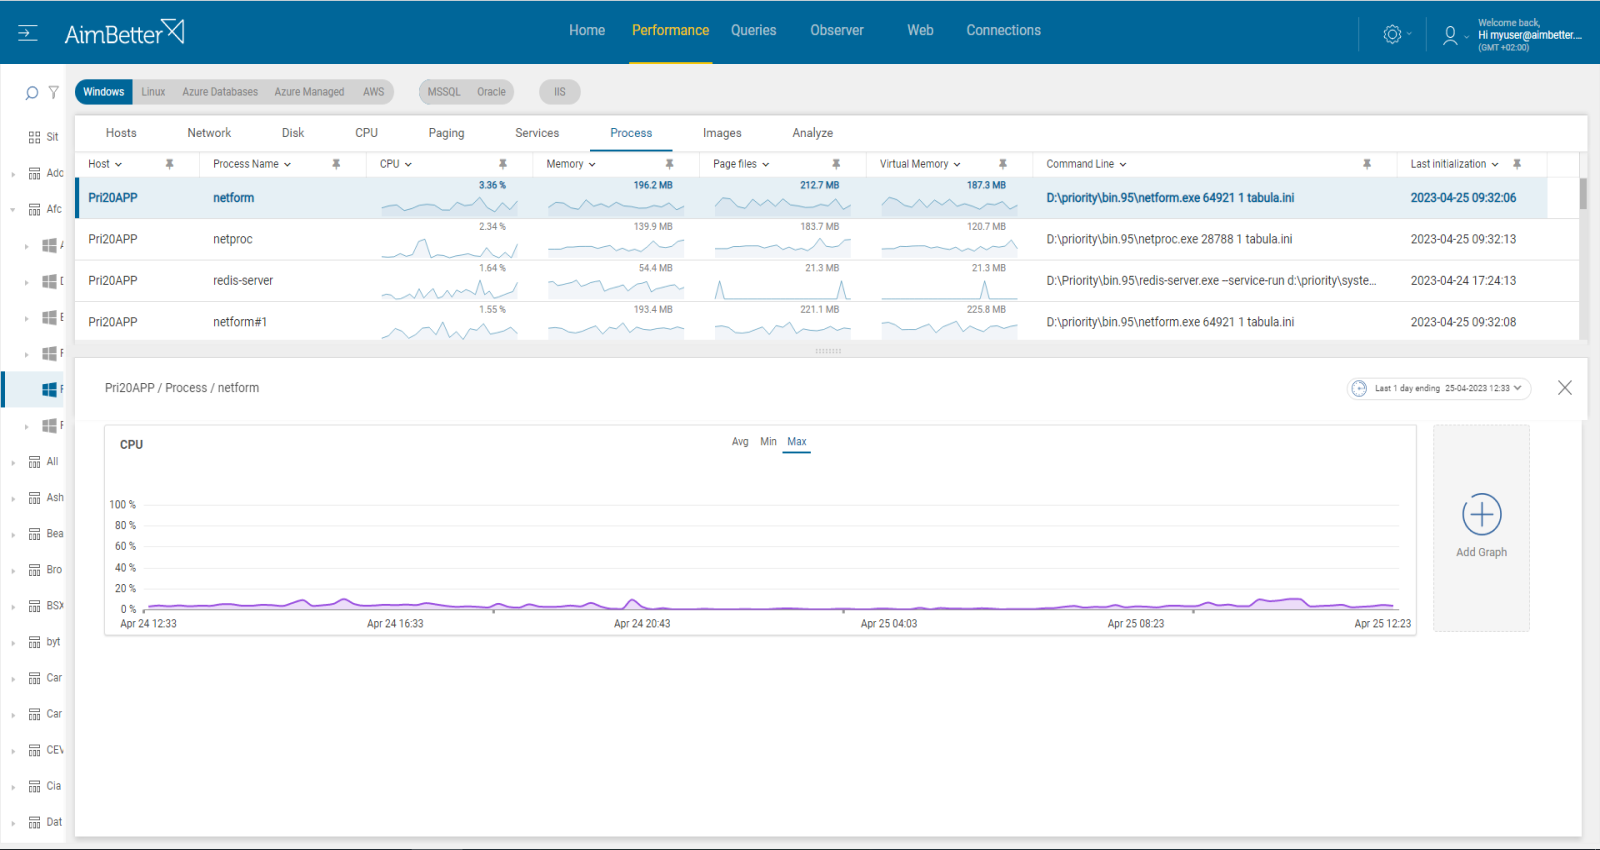Image resolution: width=1600 pixels, height=850 pixels.
Task: Switch to the Services tab
Action: click(x=537, y=133)
